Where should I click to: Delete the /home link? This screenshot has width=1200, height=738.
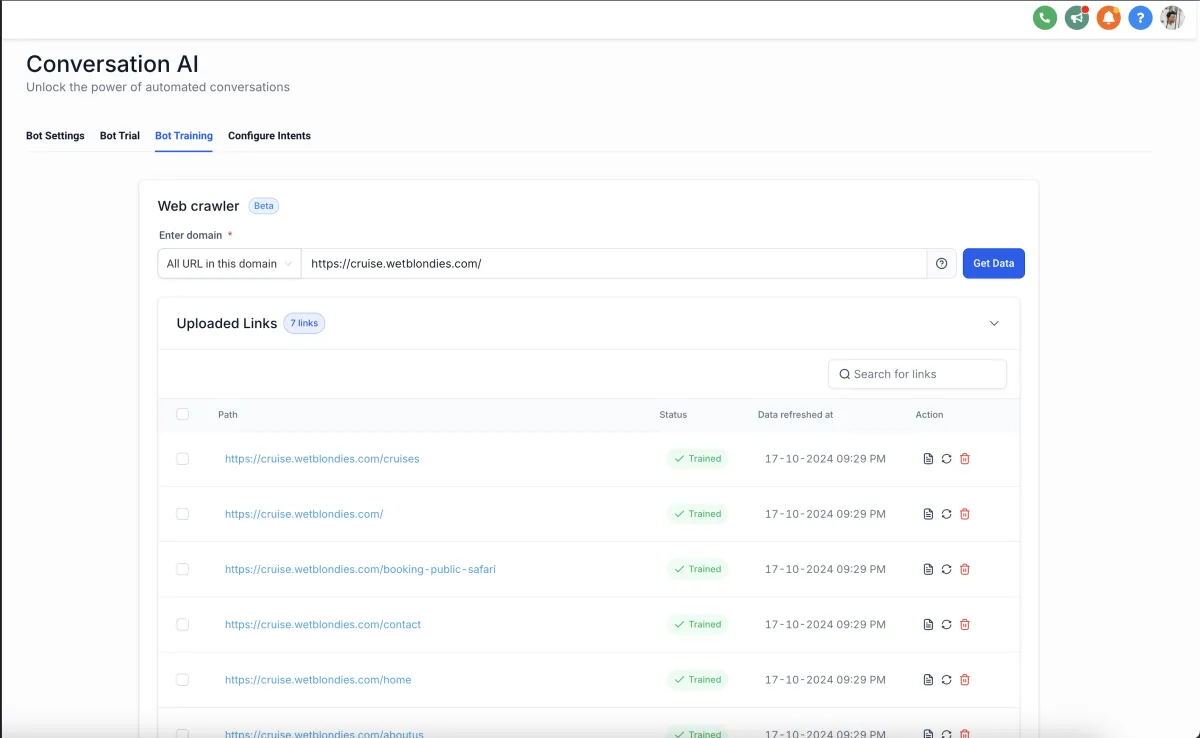965,680
